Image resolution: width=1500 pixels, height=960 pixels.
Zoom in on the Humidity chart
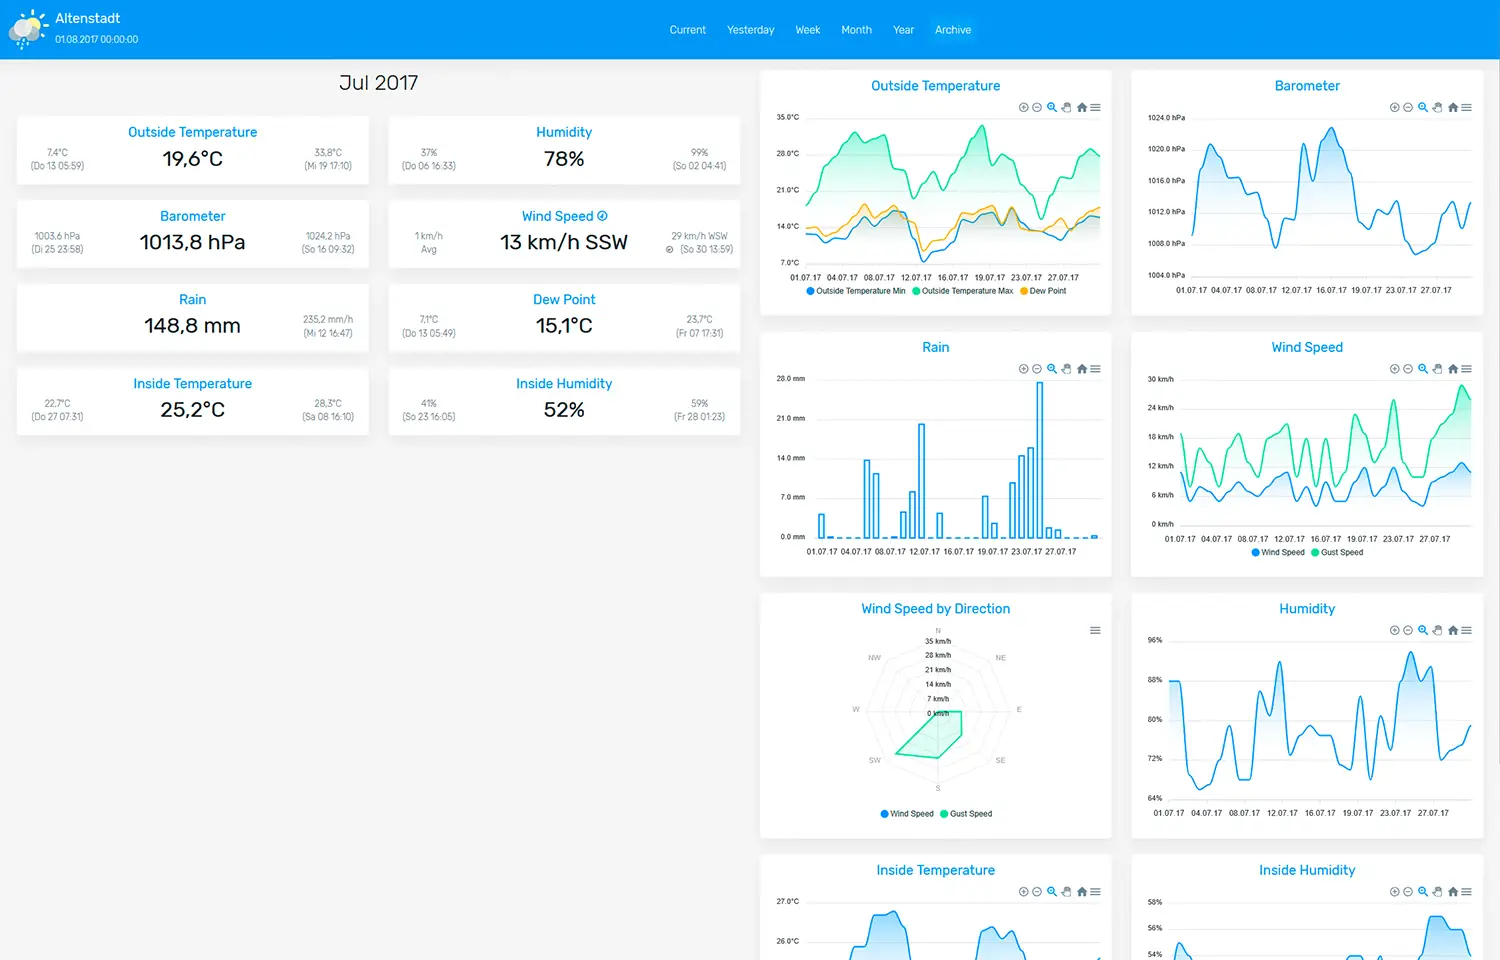click(x=1394, y=630)
